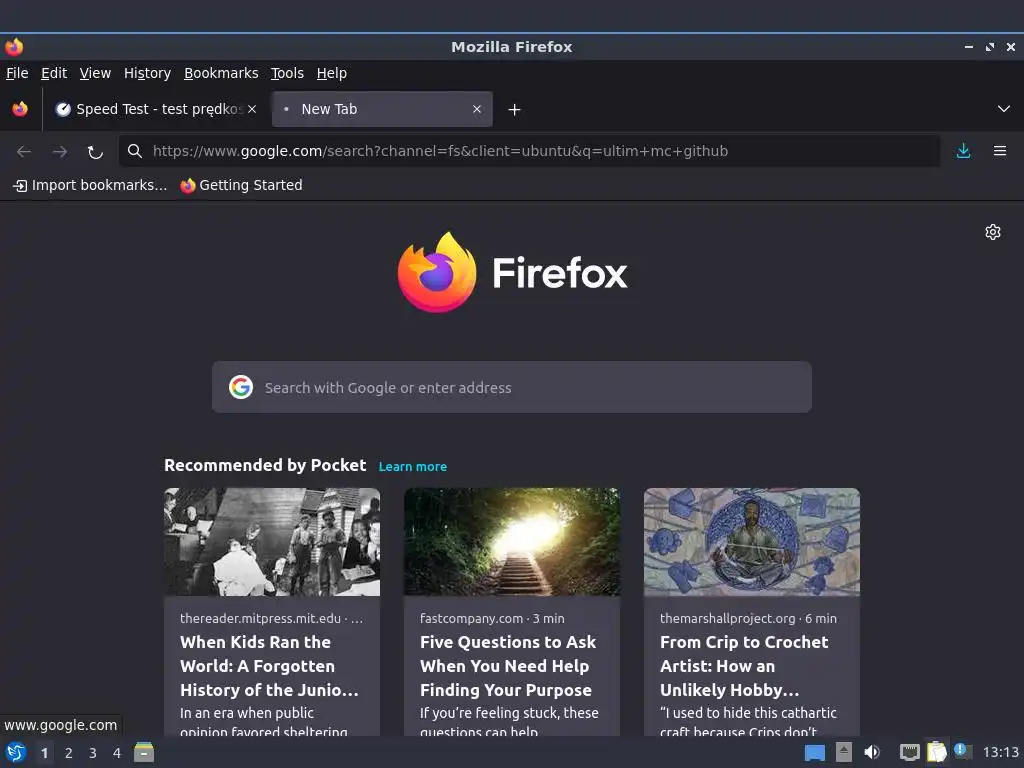Open forest stairway article thumbnail
The height and width of the screenshot is (768, 1024).
(512, 541)
